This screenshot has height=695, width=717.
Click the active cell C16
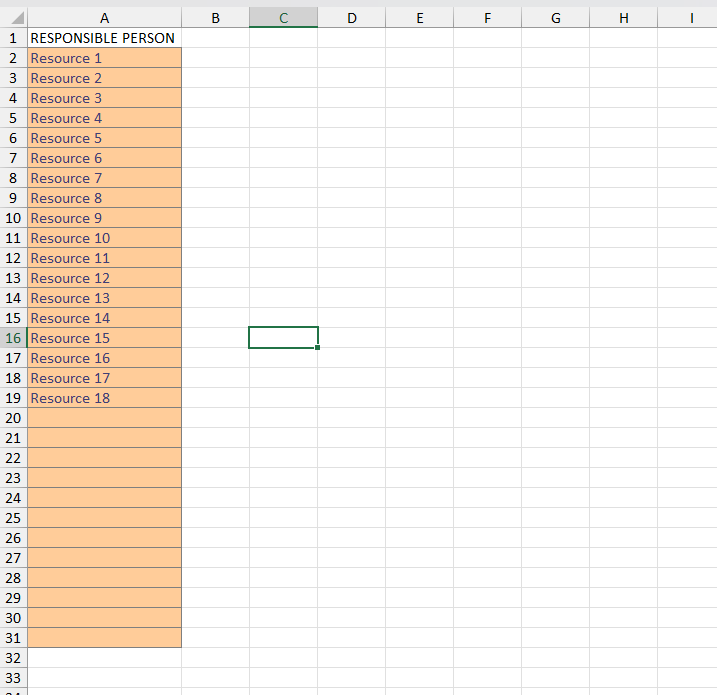(x=284, y=338)
